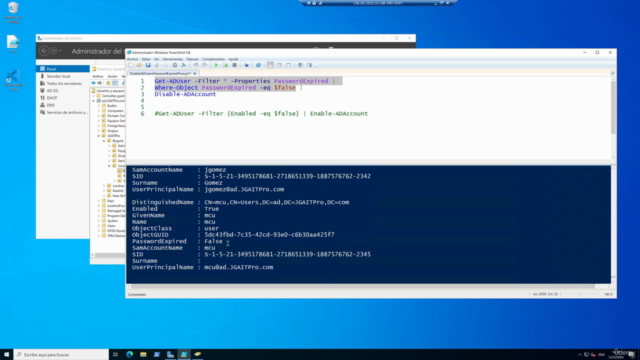Image resolution: width=640 pixels, height=360 pixels.
Task: Open the Archivo menu in PowerShell ISE
Action: 132,59
